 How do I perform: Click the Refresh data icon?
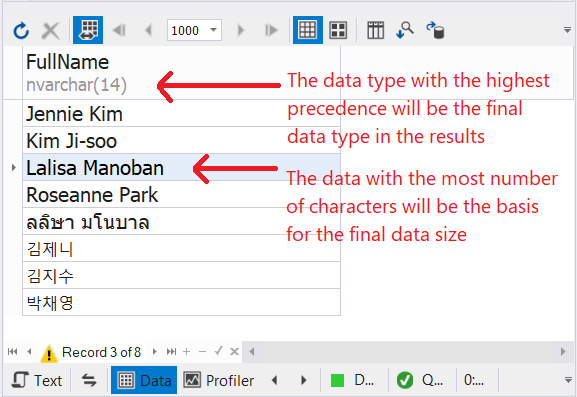[x=21, y=30]
